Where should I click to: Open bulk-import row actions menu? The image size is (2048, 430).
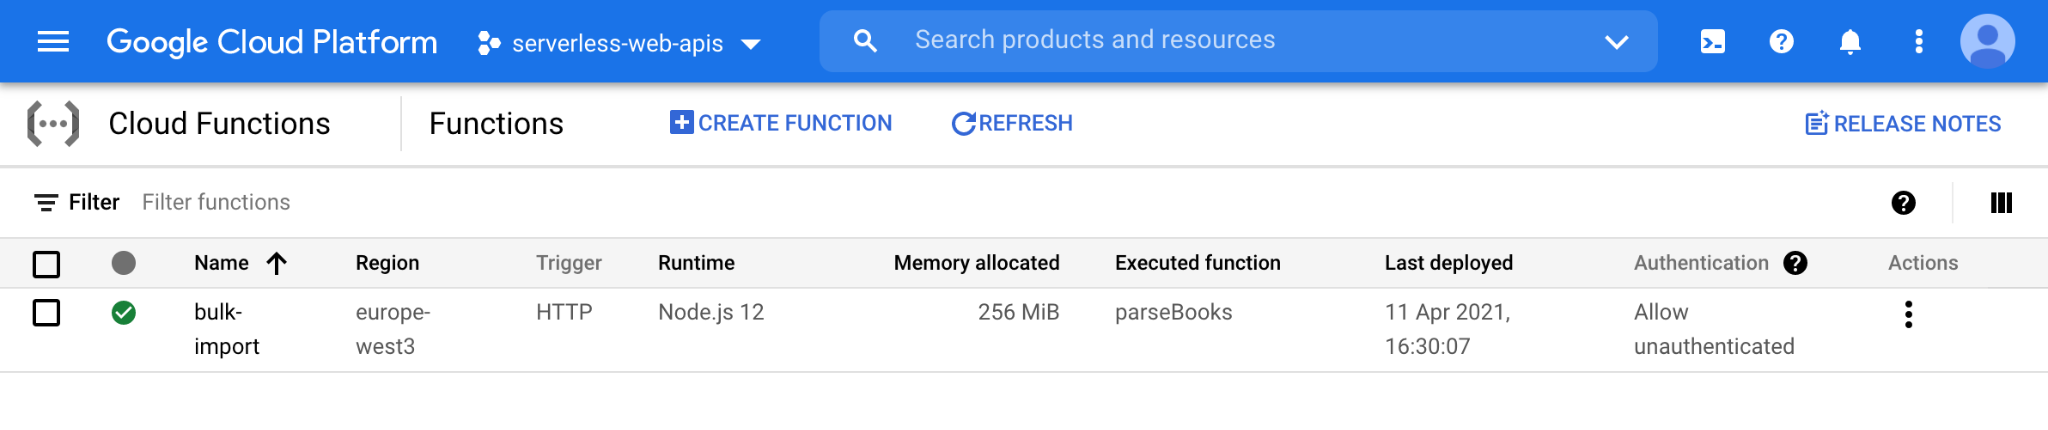pos(1908,314)
